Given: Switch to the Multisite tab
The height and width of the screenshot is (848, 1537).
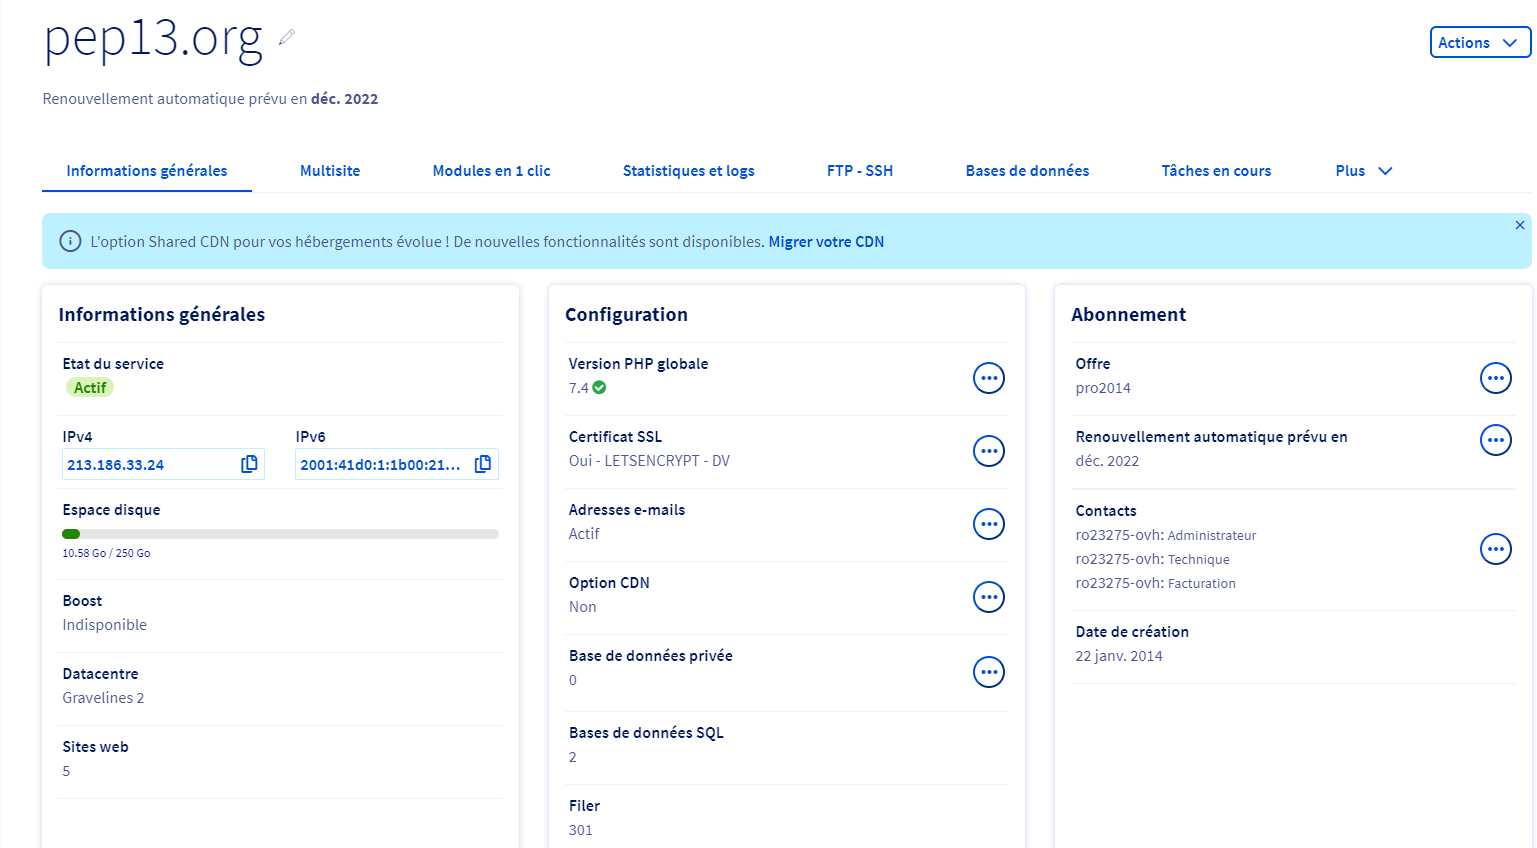Looking at the screenshot, I should tap(330, 171).
